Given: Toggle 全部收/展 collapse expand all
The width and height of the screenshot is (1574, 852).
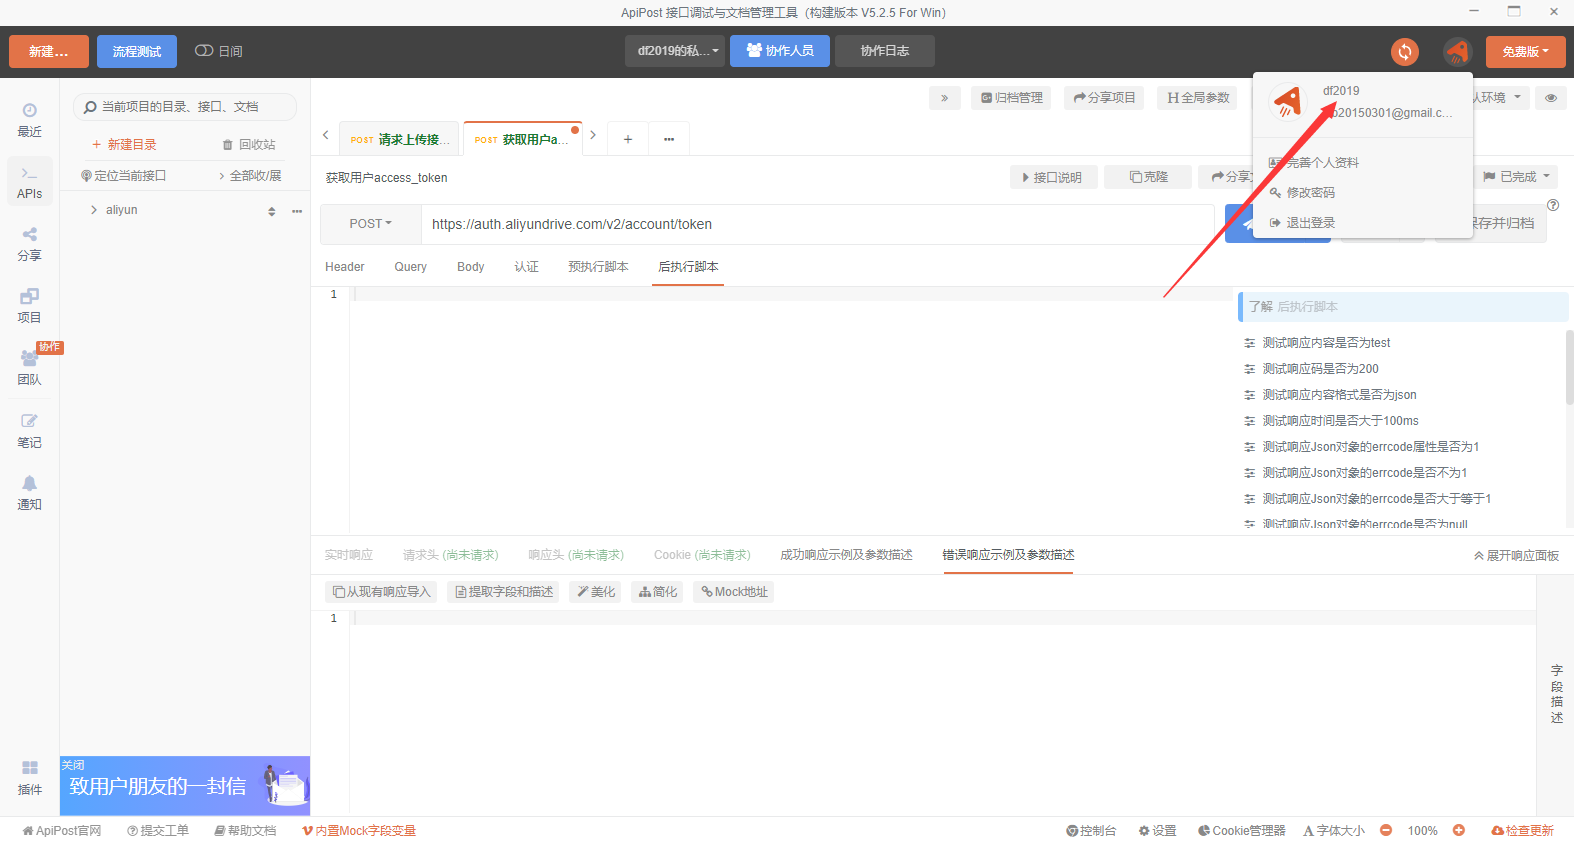Looking at the screenshot, I should click(x=250, y=176).
